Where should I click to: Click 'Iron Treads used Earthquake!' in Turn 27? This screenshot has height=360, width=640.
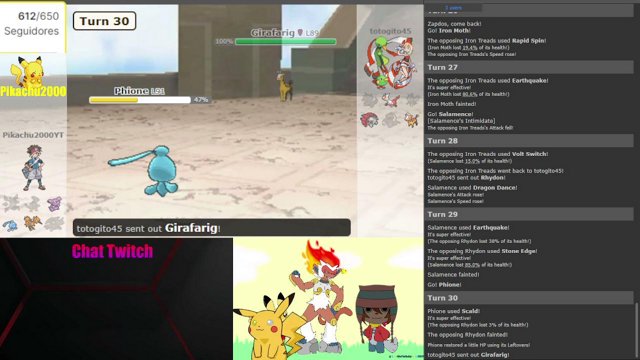pos(488,81)
